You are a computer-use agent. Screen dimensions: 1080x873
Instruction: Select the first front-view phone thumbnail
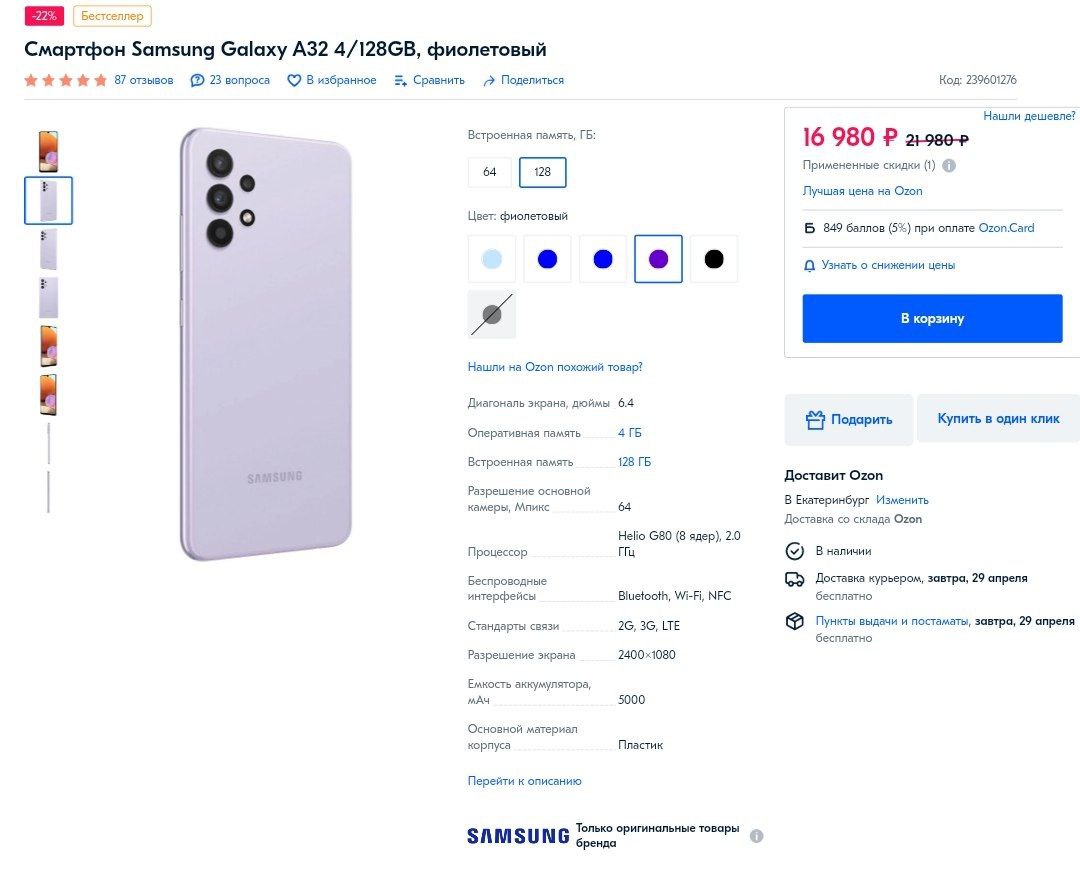(48, 151)
